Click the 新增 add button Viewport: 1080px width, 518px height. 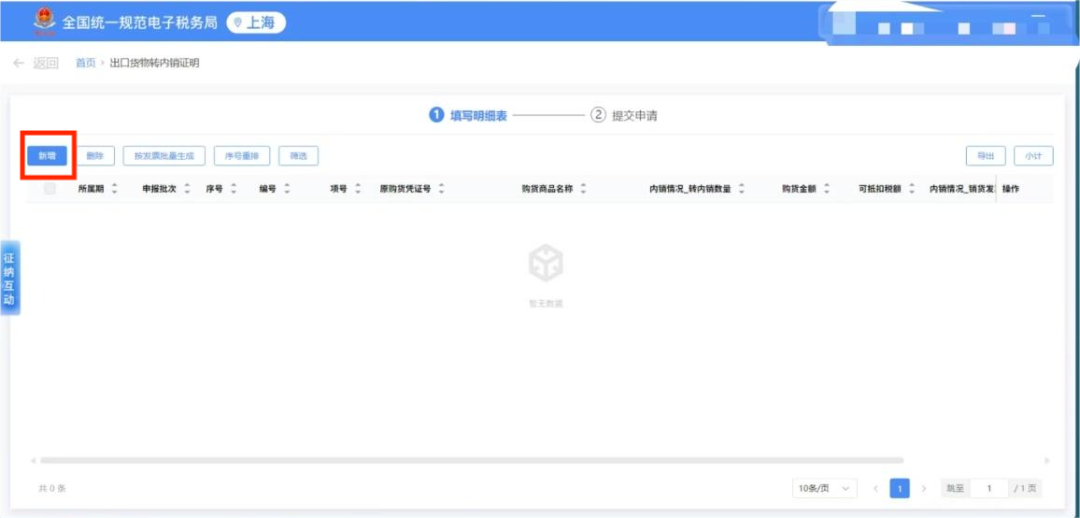(x=47, y=156)
